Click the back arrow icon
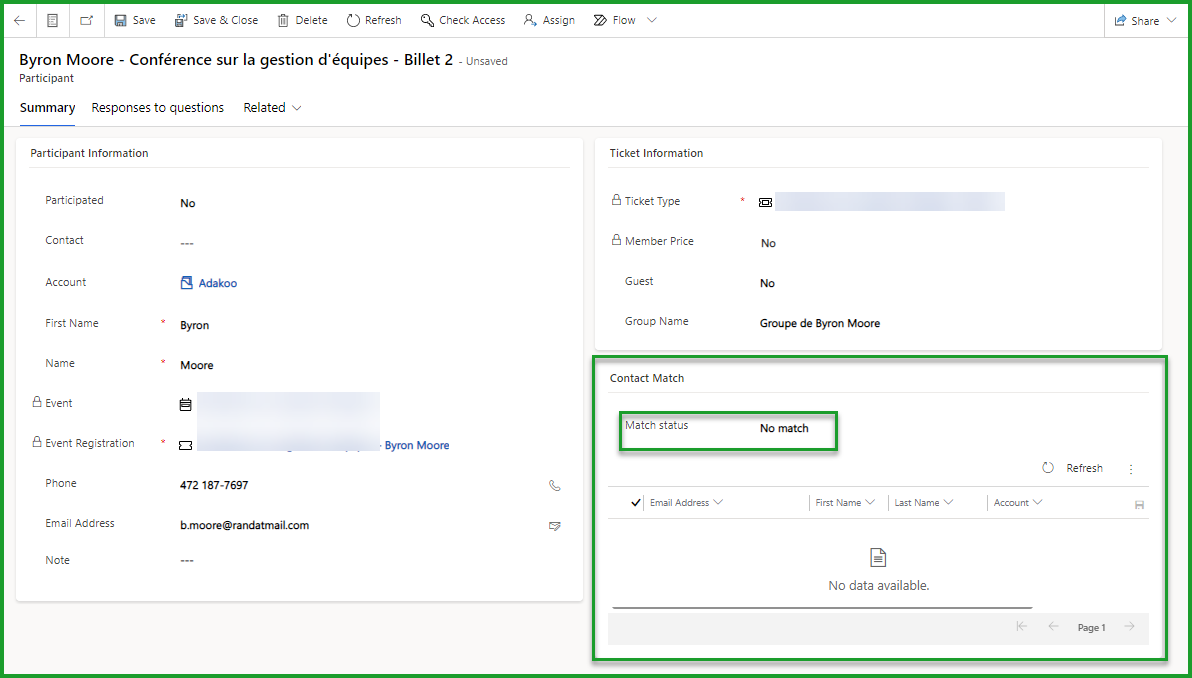This screenshot has height=678, width=1192. [x=20, y=20]
